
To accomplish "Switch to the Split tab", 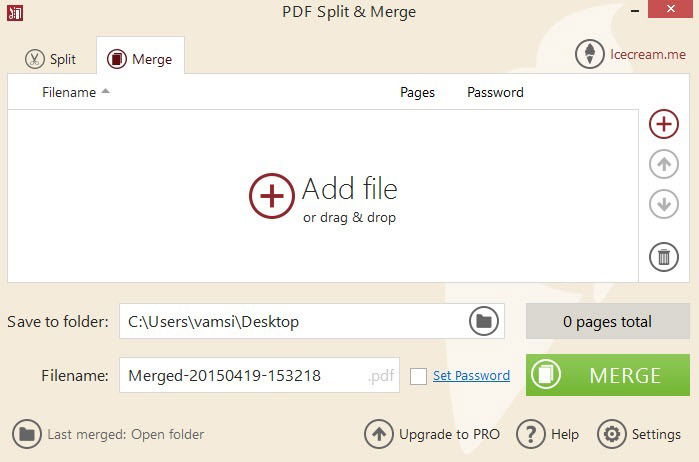I will click(x=50, y=59).
